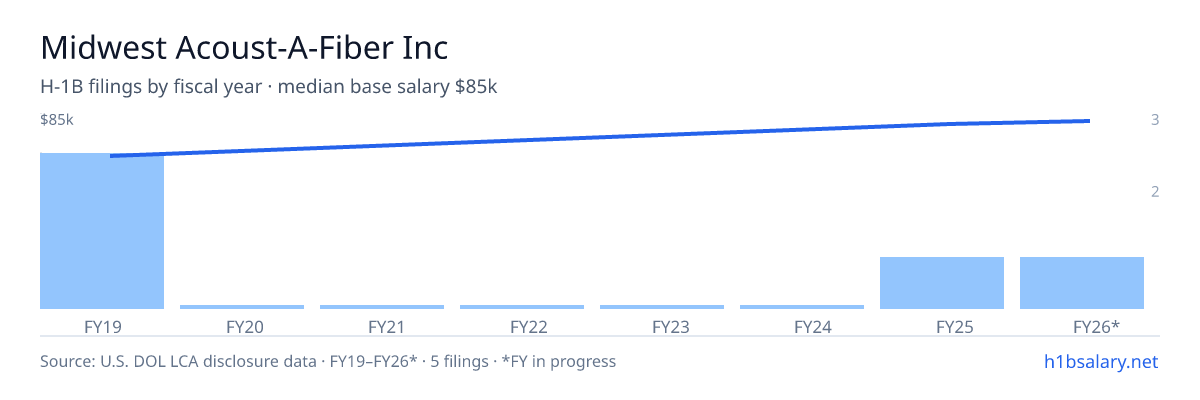The width and height of the screenshot is (1200, 400).
Task: Click the FY26* filings bar
Action: (x=1082, y=283)
